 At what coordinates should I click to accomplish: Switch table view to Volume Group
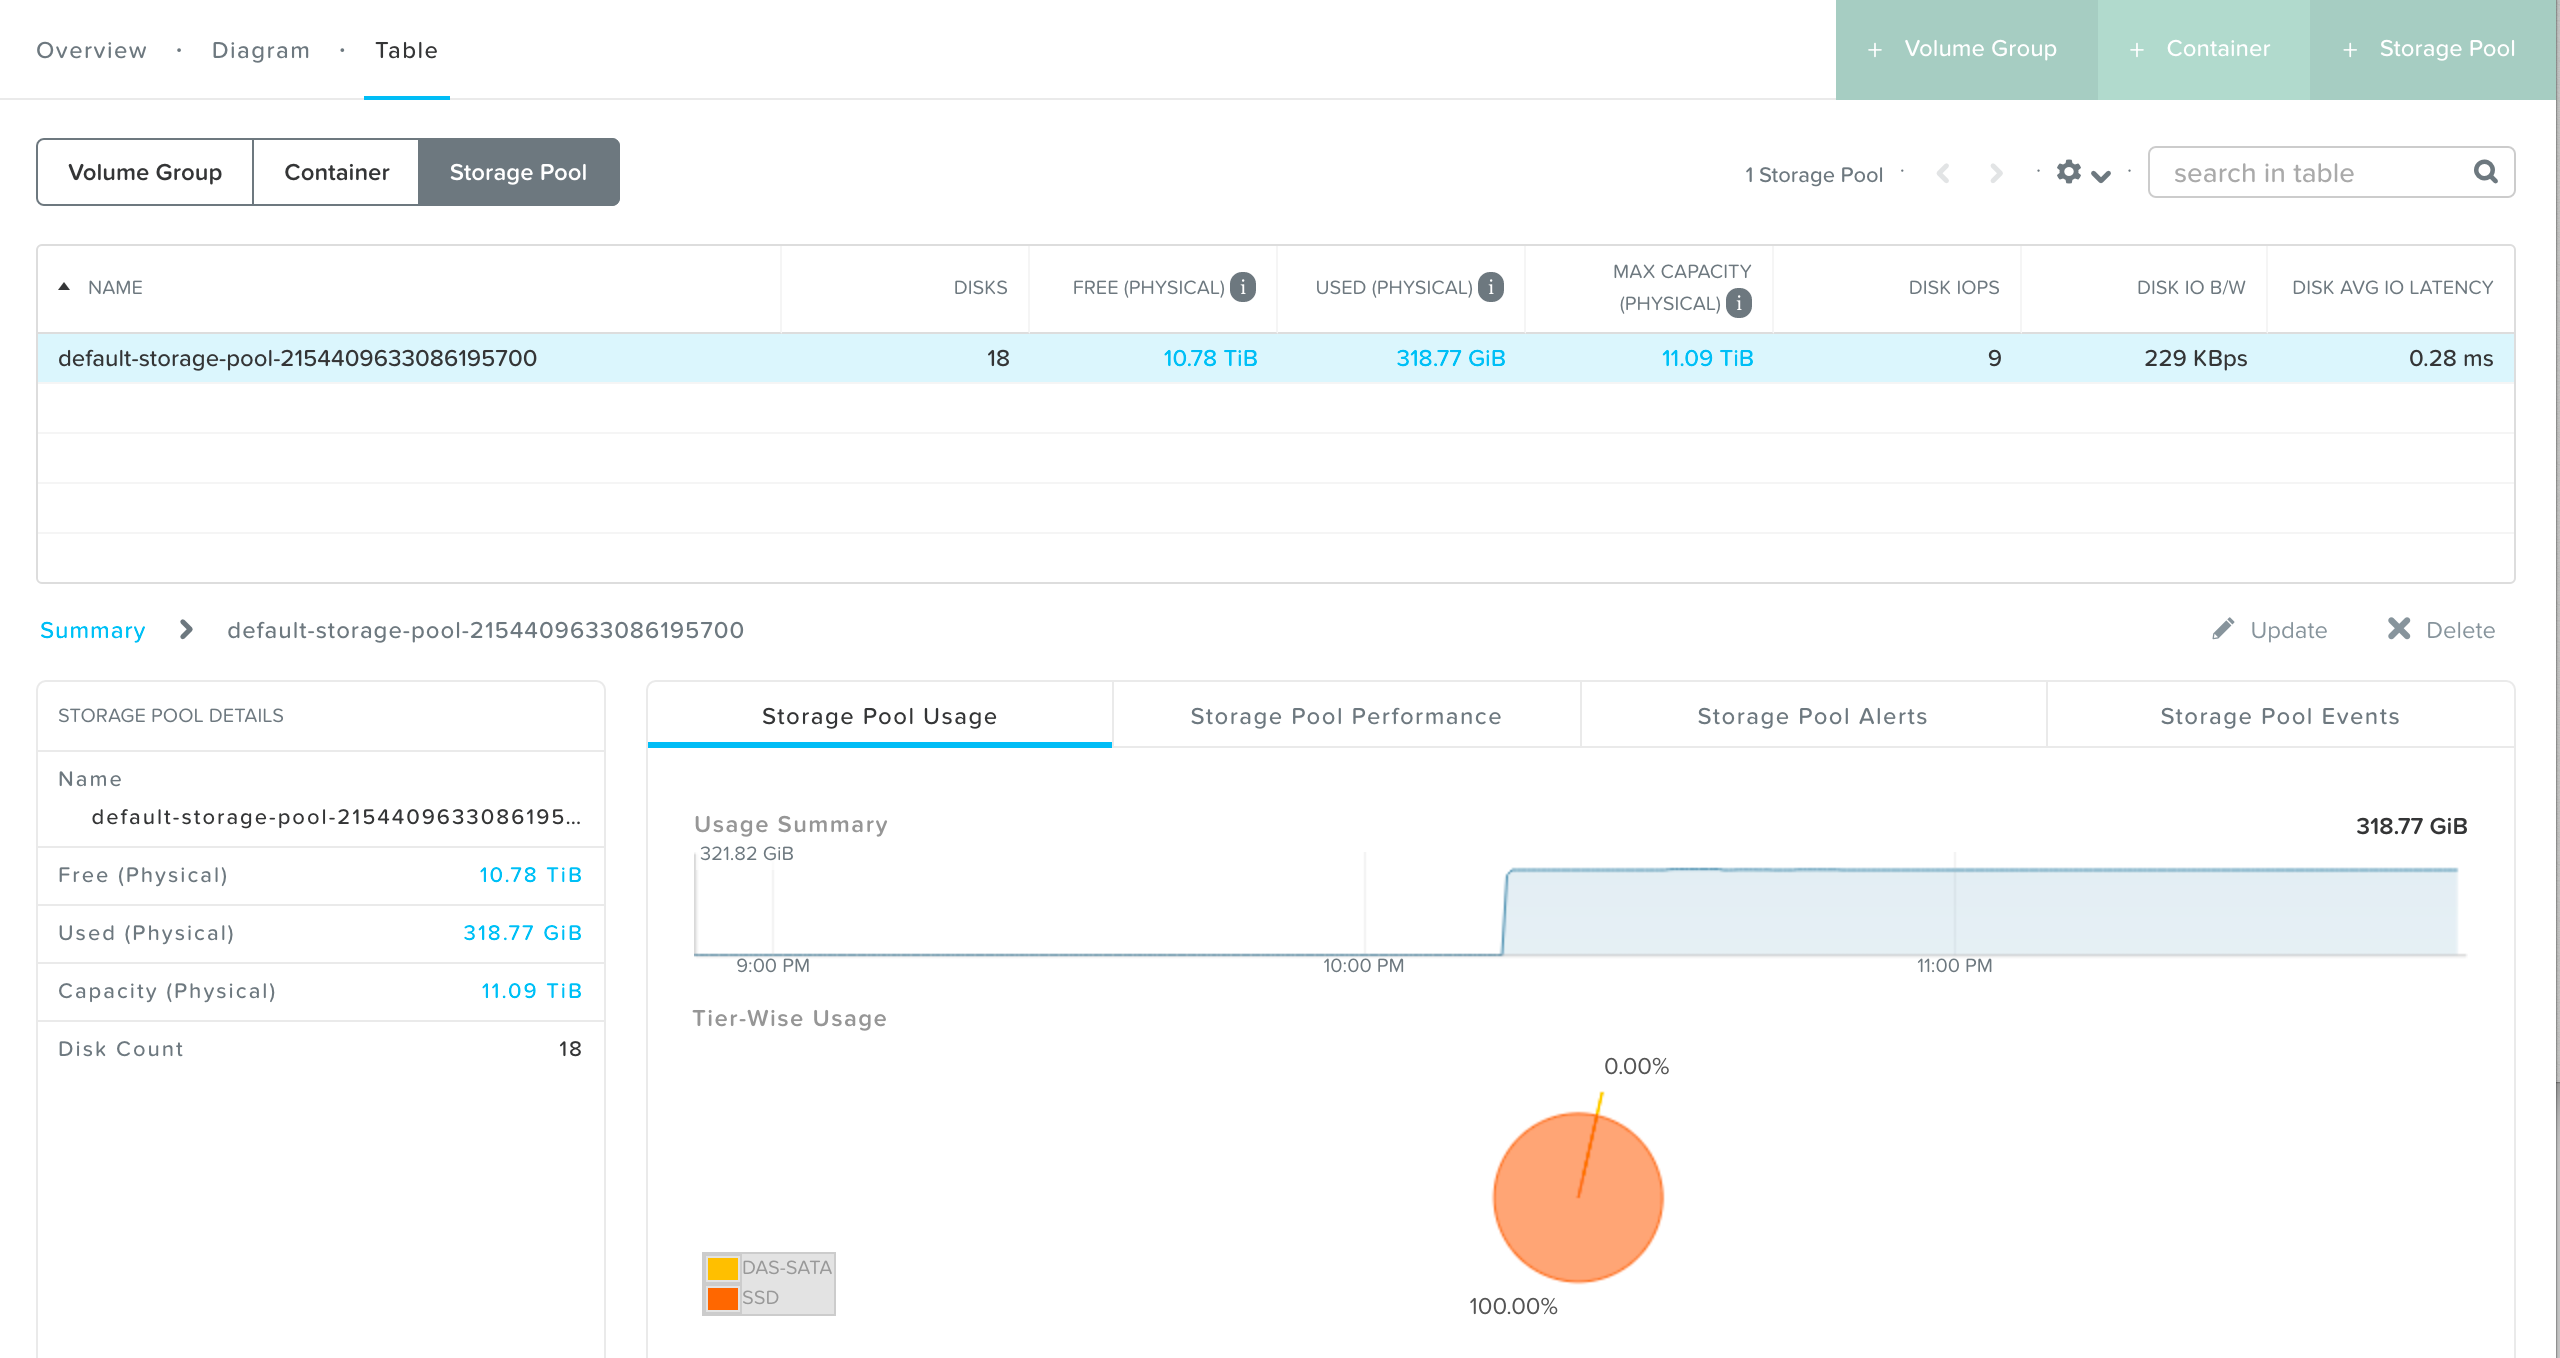[144, 171]
